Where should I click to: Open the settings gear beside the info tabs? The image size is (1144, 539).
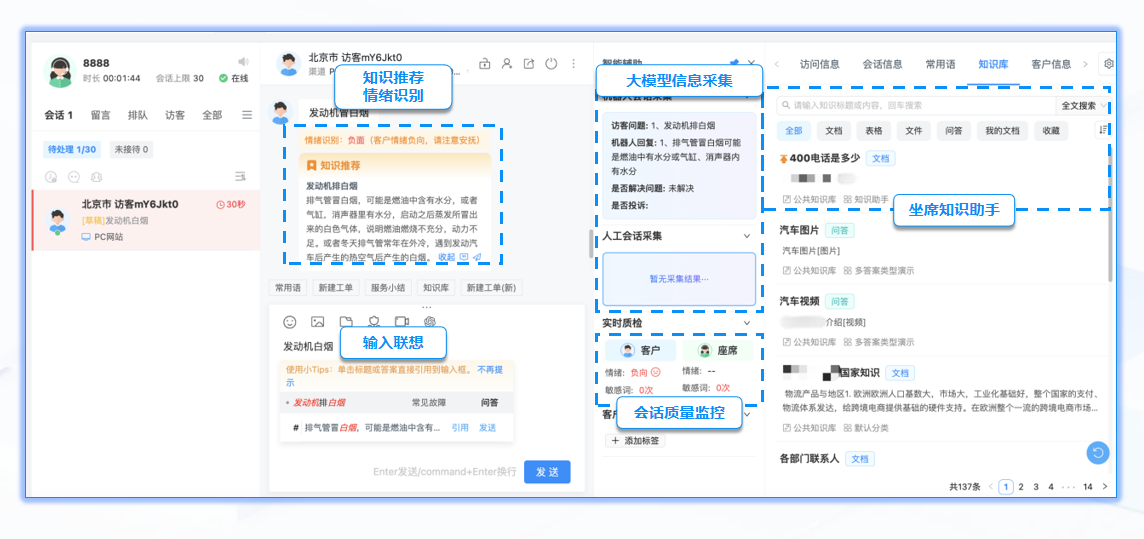pyautogui.click(x=1108, y=64)
